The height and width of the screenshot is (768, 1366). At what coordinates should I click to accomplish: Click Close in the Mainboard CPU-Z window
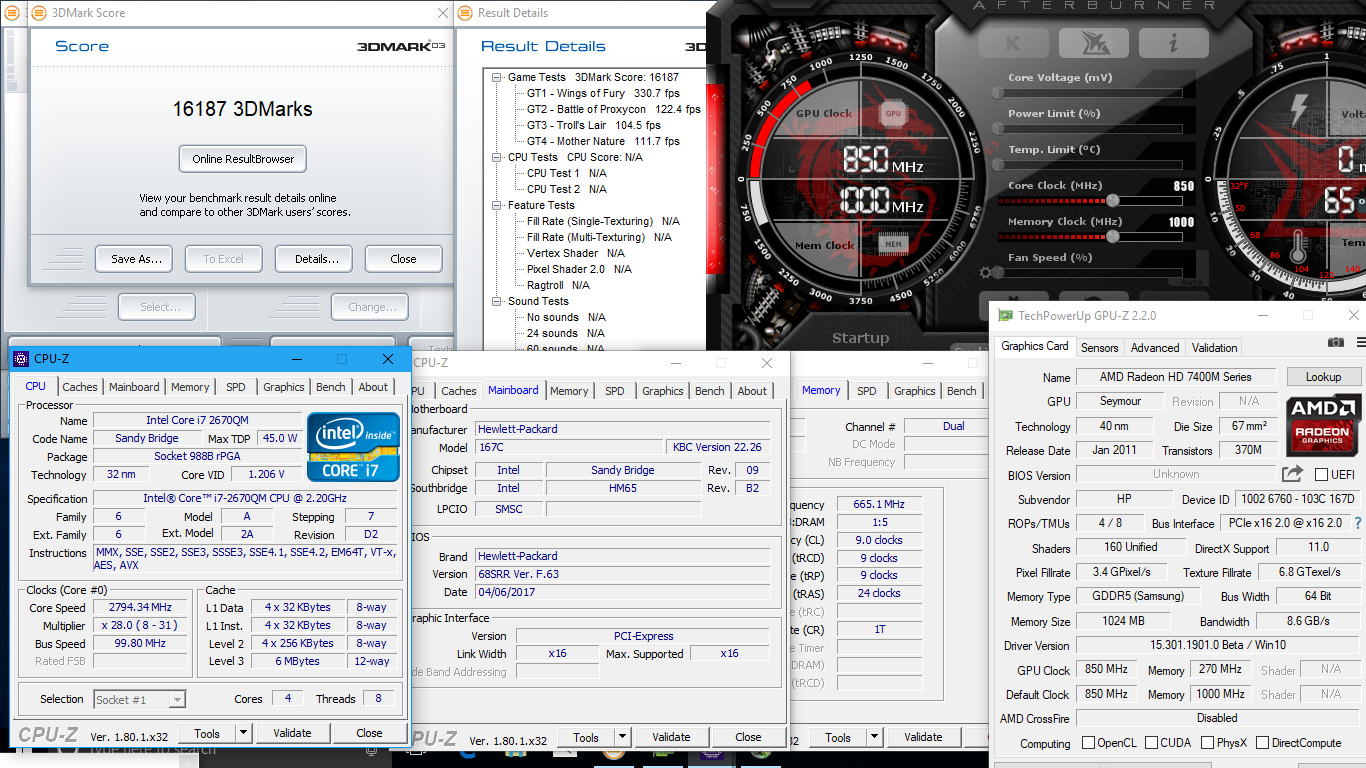click(x=748, y=738)
